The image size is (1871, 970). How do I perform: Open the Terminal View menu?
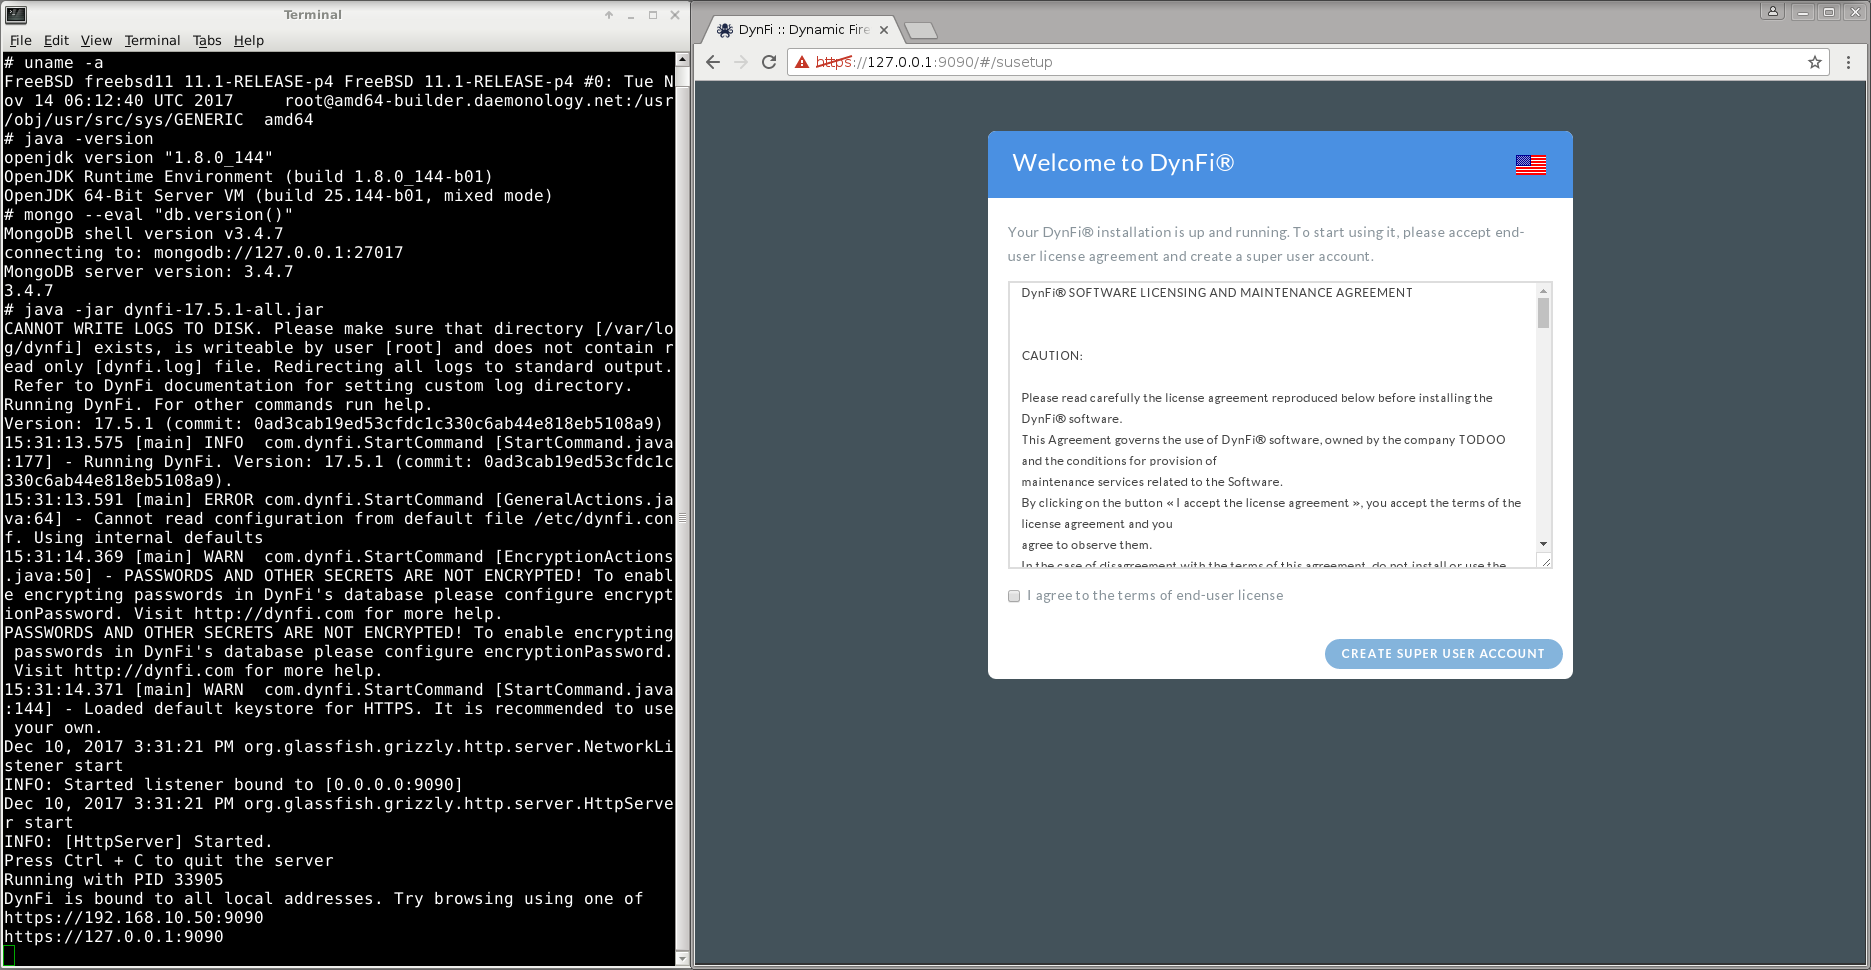96,40
